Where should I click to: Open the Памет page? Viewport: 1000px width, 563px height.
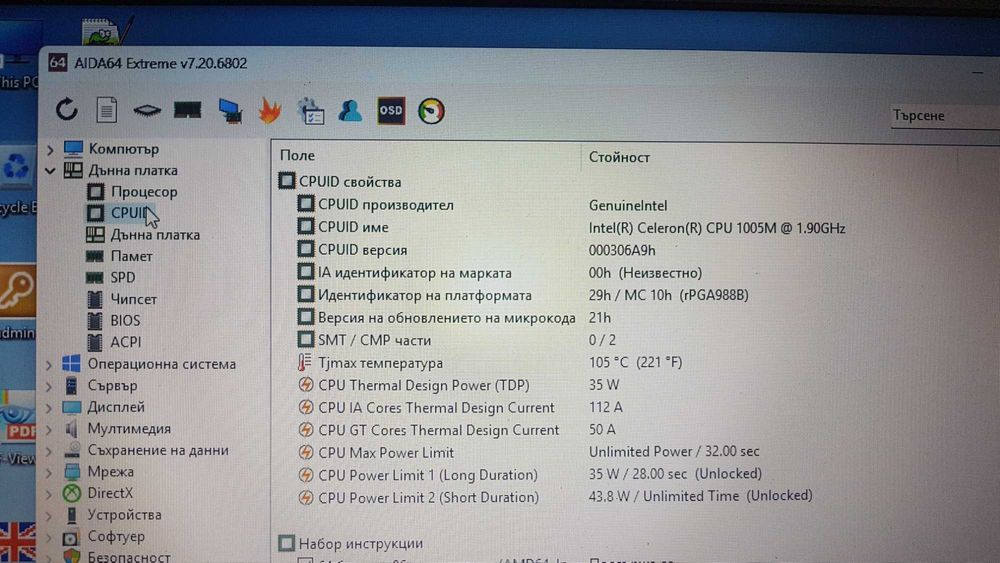pos(131,256)
